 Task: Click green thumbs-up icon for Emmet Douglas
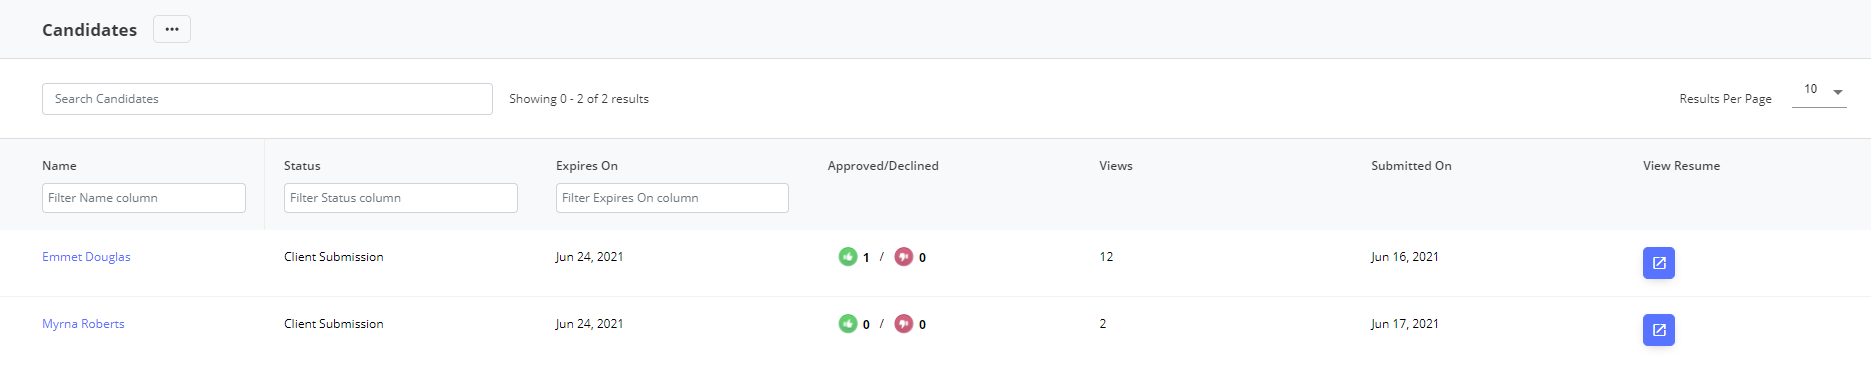click(848, 257)
